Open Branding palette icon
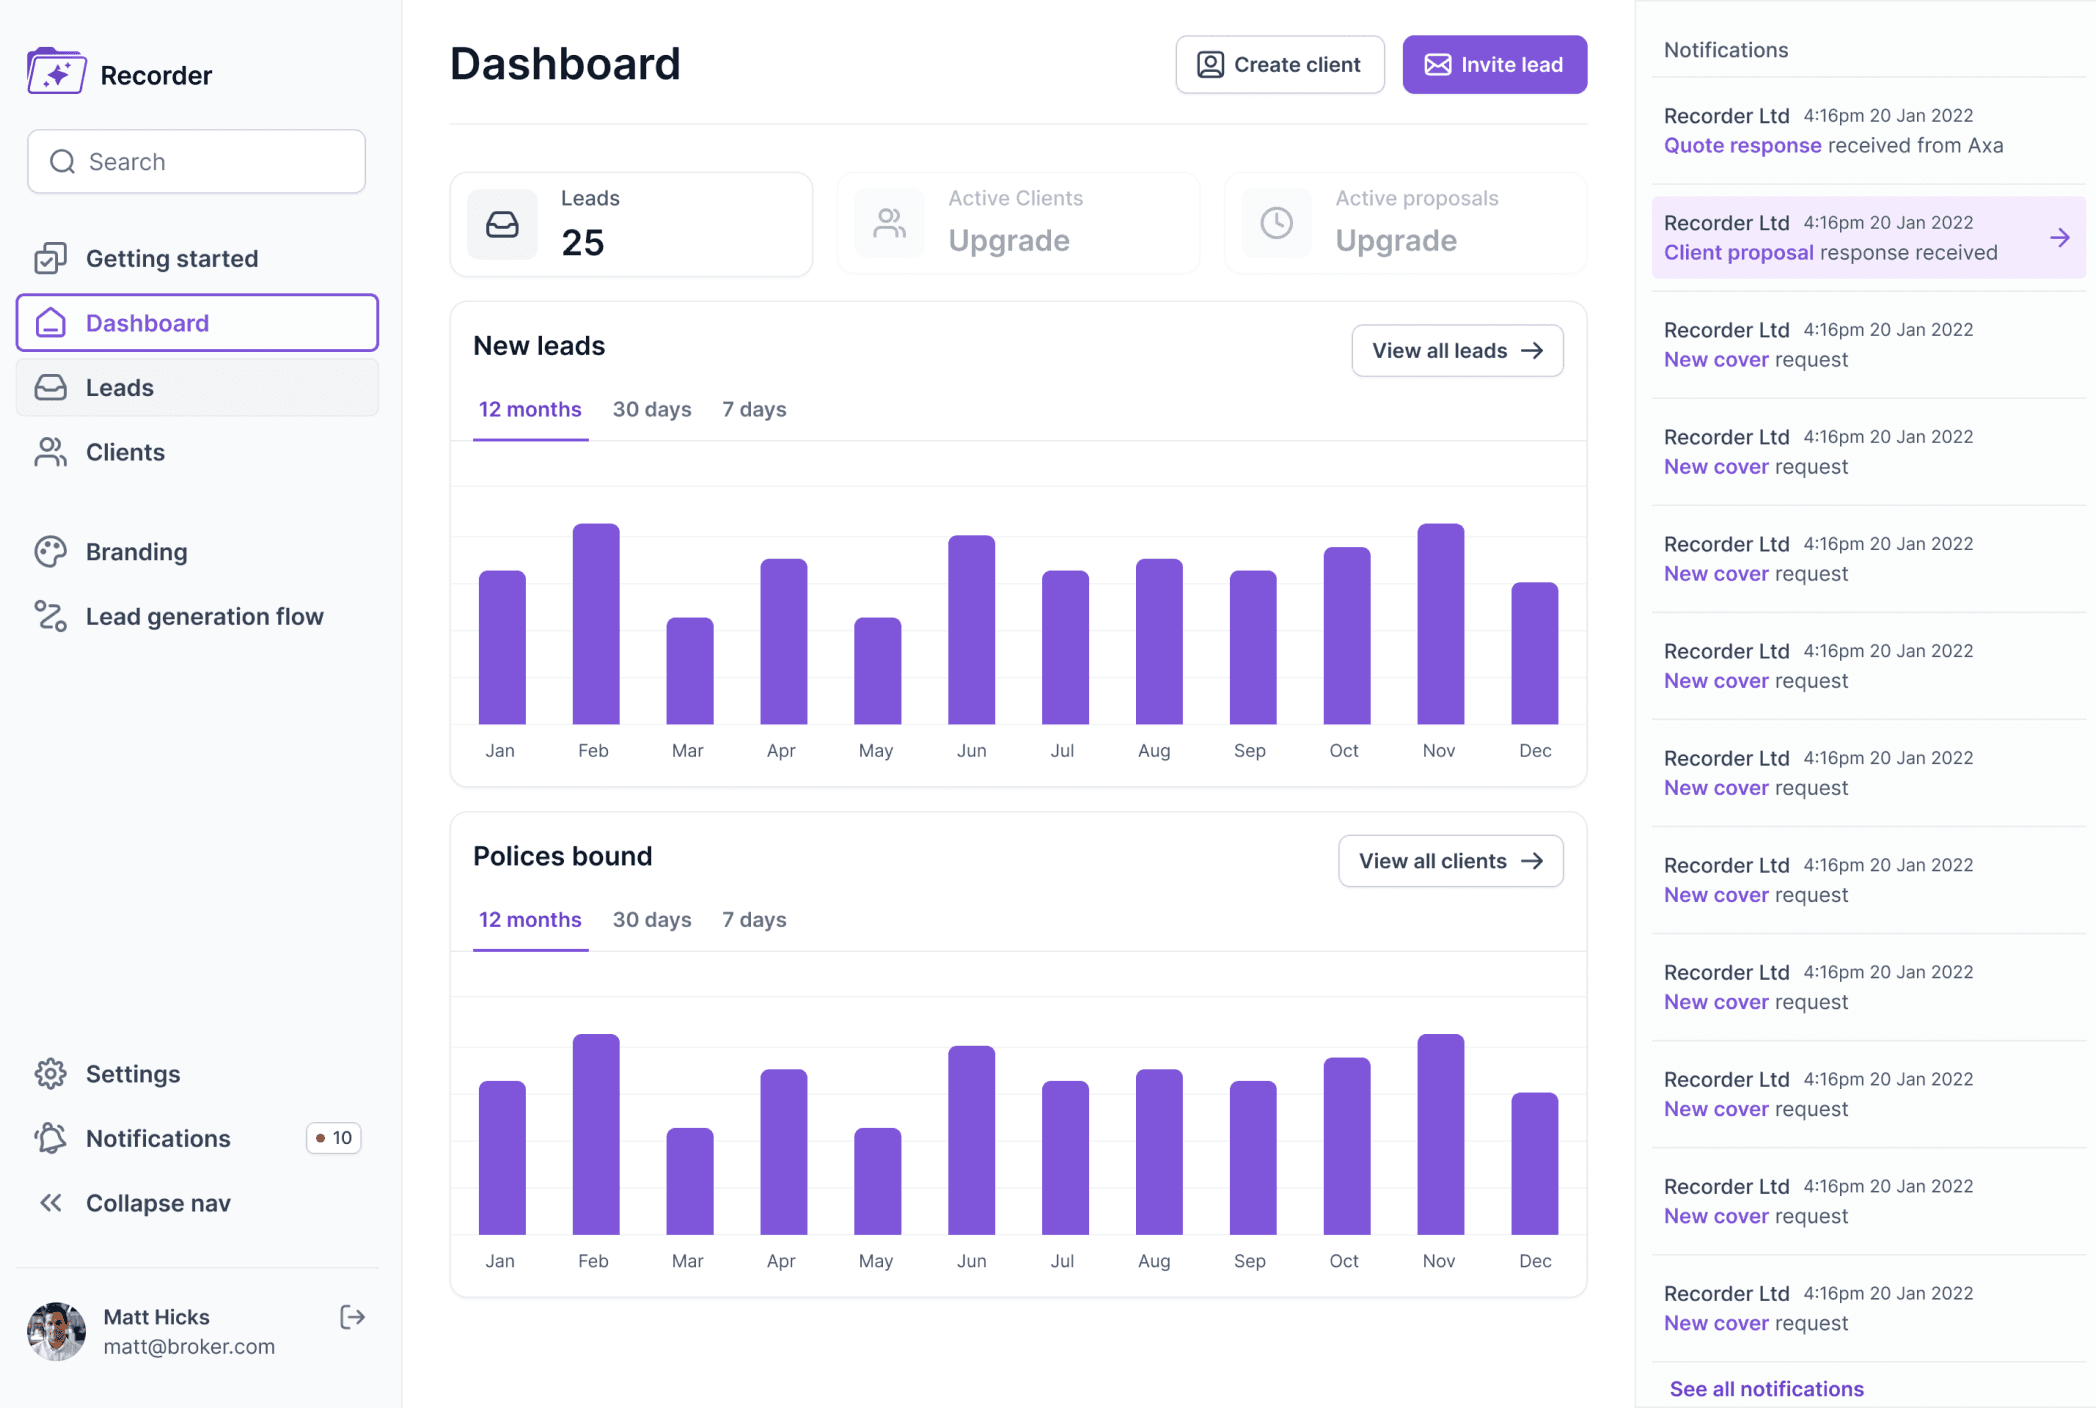Viewport: 2096px width, 1408px height. [50, 552]
